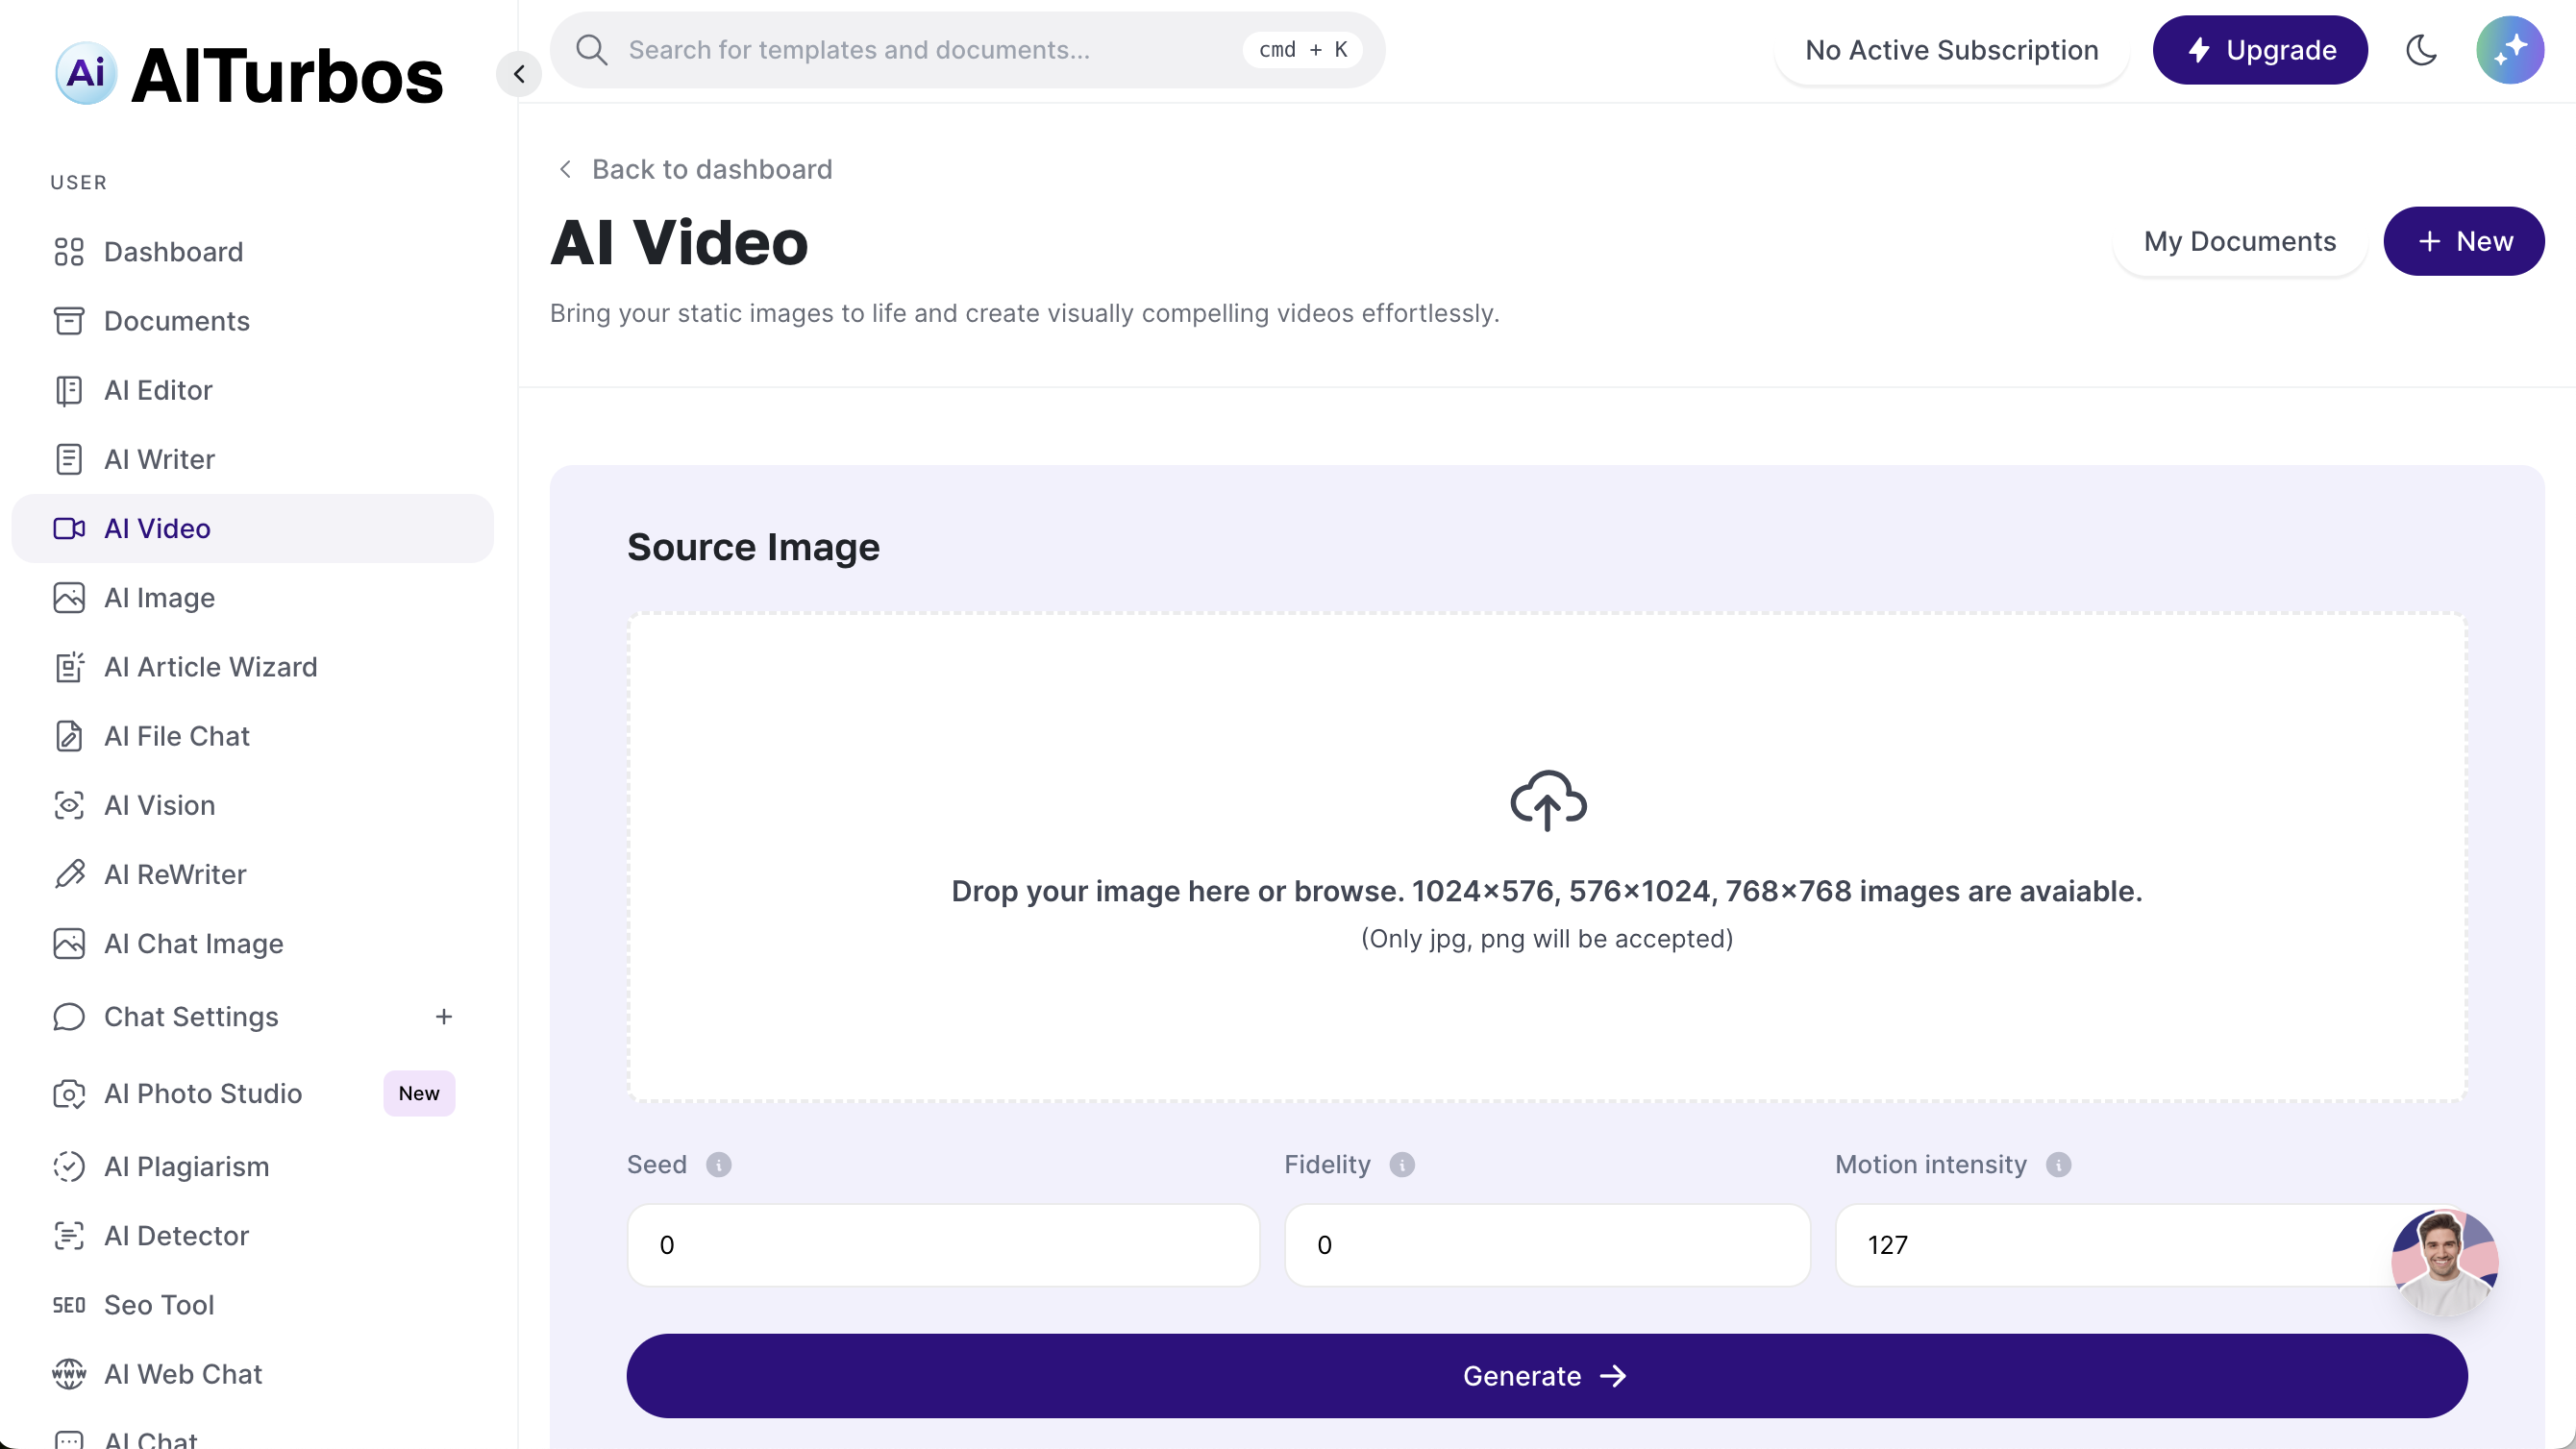Click Motion intensity info icon
Image resolution: width=2576 pixels, height=1449 pixels.
2058,1164
